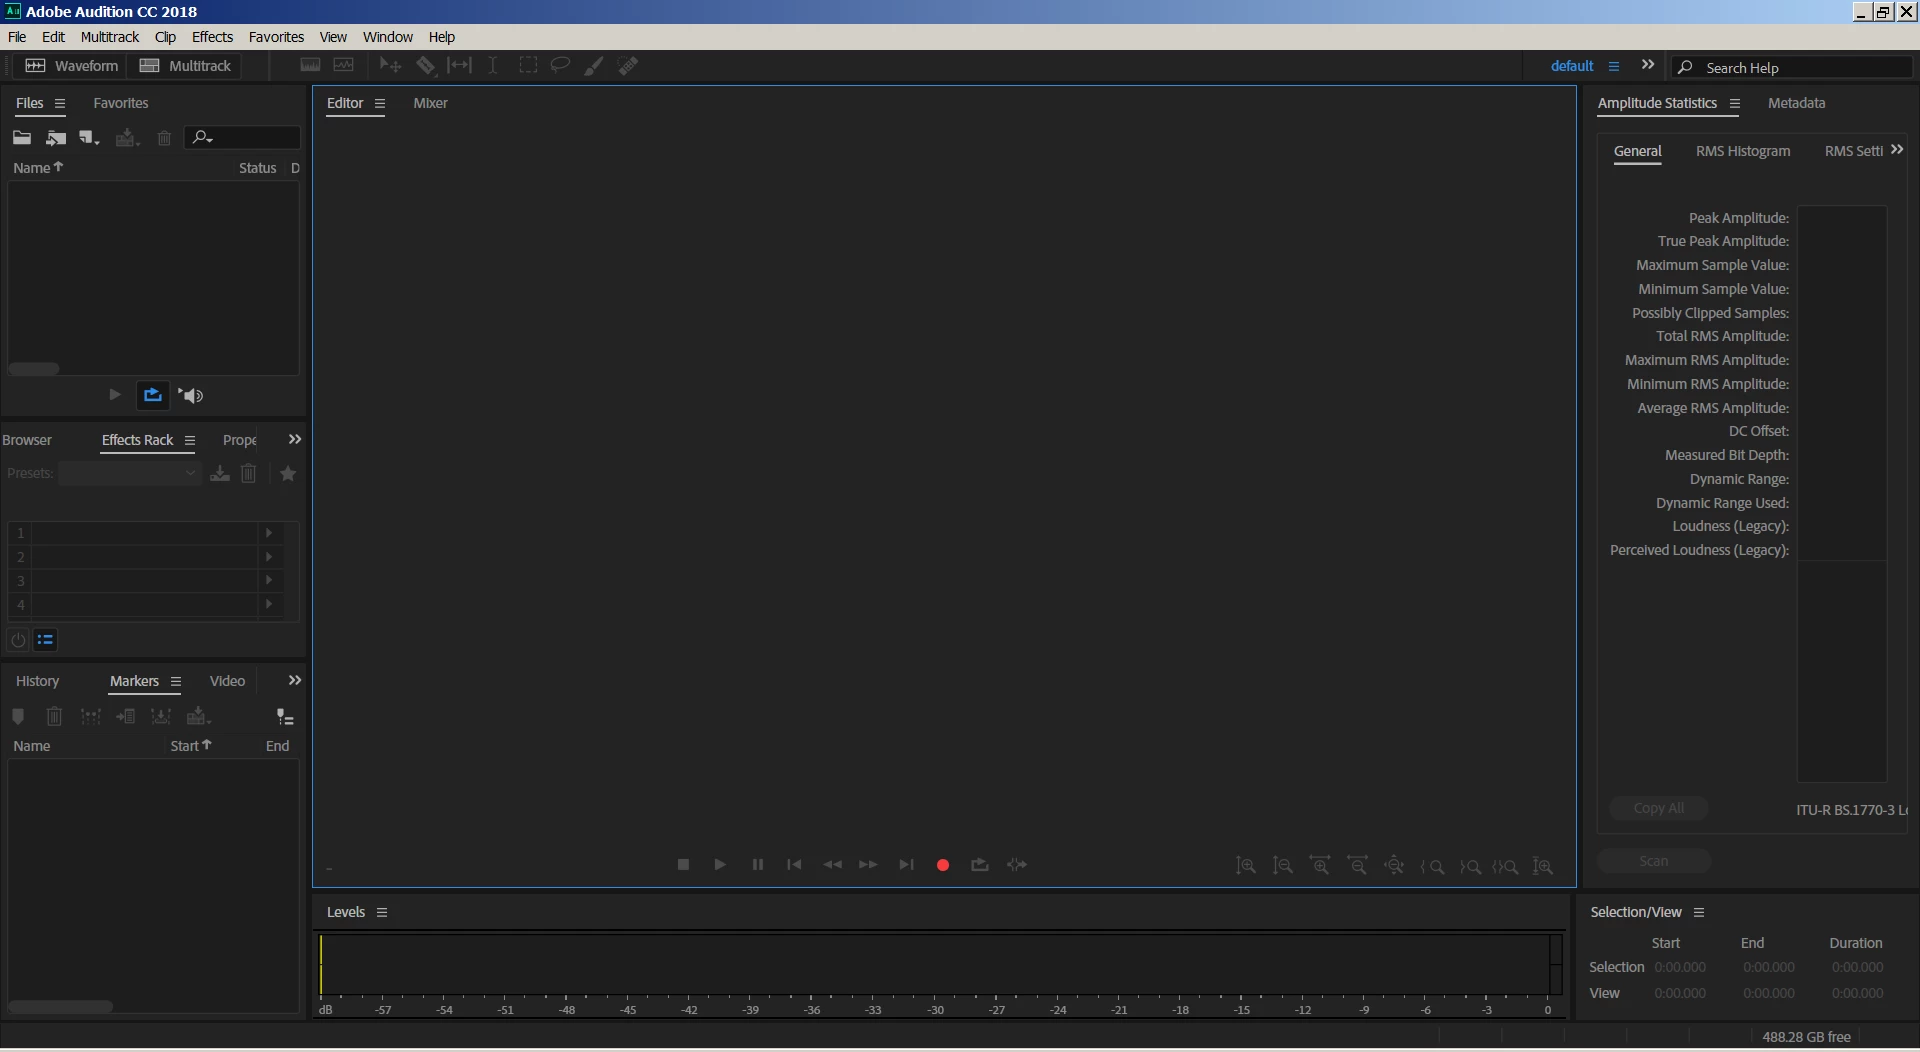Open New File dropdown in Files panel
Viewport: 1920px width, 1052px height.
point(90,138)
